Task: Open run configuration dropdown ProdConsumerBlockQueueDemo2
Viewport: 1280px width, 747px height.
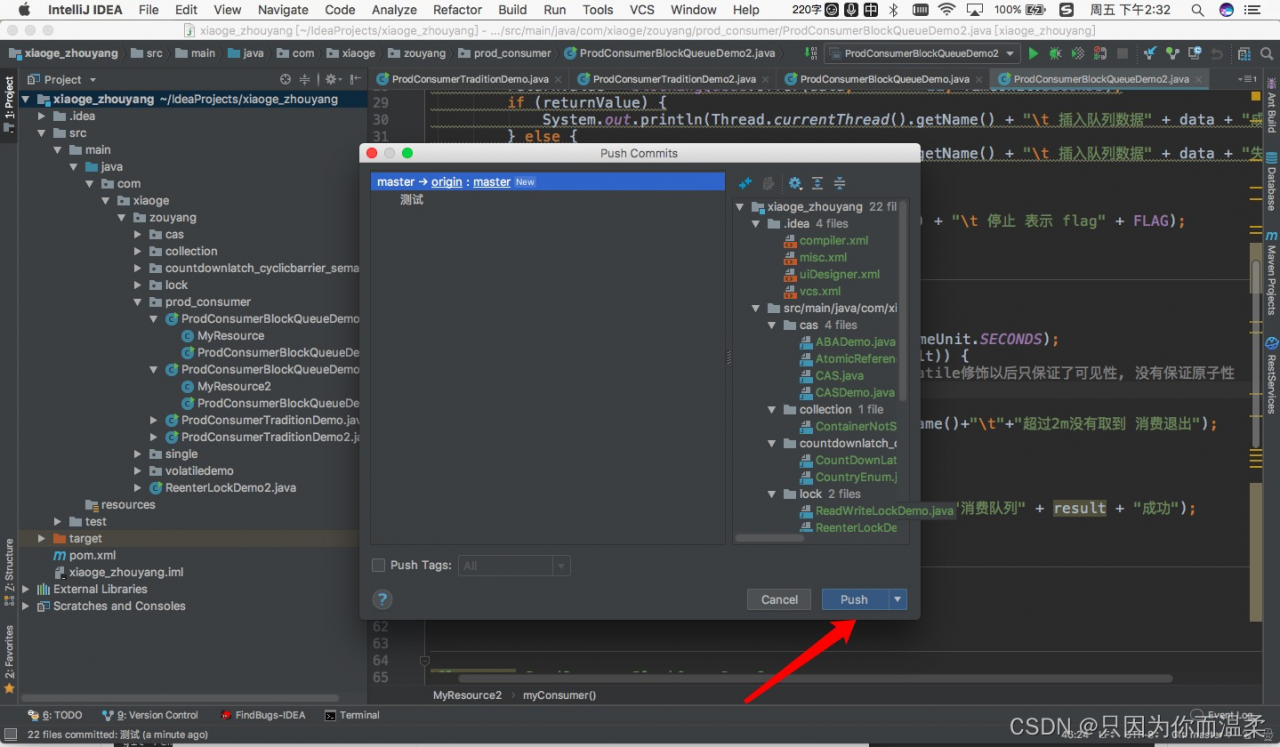Action: [921, 53]
